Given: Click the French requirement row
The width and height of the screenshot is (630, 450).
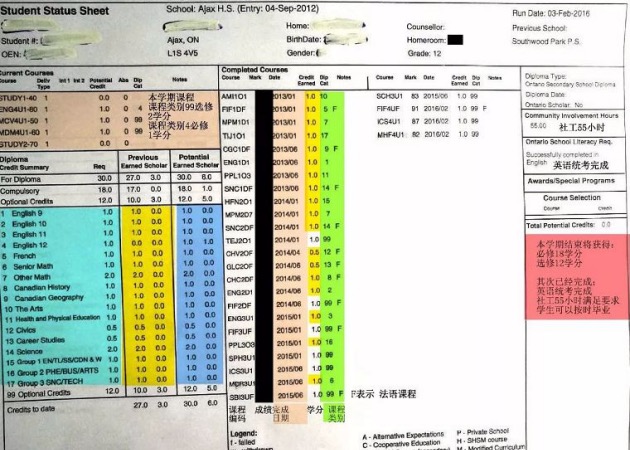Looking at the screenshot, I should 110,255.
